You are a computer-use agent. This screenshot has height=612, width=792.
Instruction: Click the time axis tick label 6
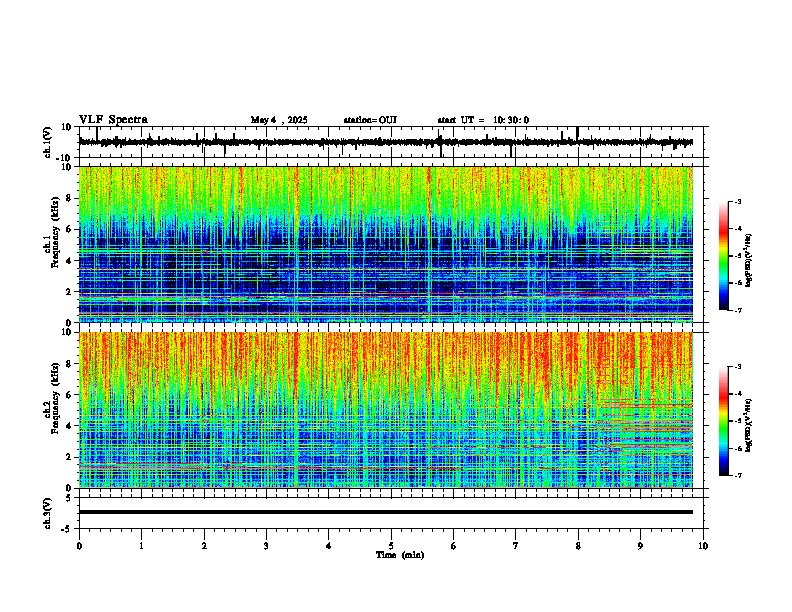(x=454, y=546)
